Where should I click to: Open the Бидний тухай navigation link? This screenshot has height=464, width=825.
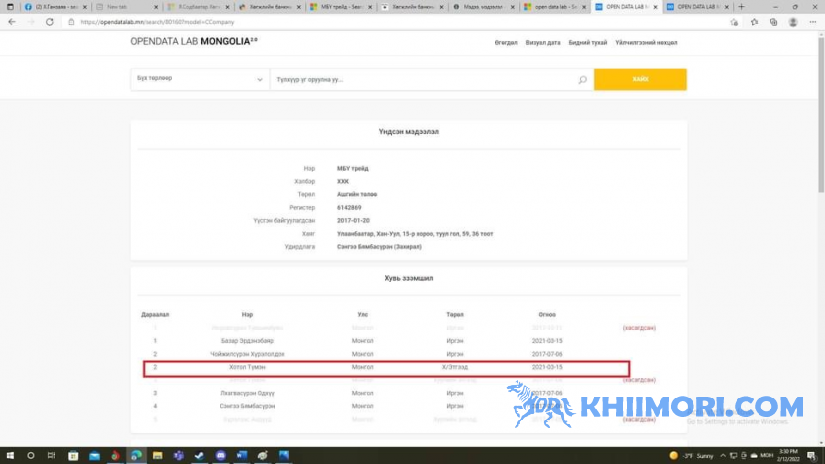click(x=588, y=43)
